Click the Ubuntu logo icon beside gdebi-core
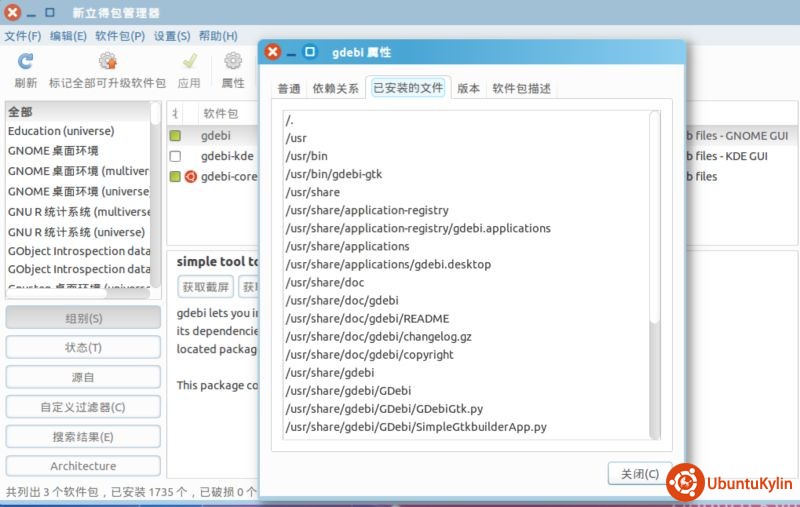This screenshot has width=800, height=507. point(190,177)
